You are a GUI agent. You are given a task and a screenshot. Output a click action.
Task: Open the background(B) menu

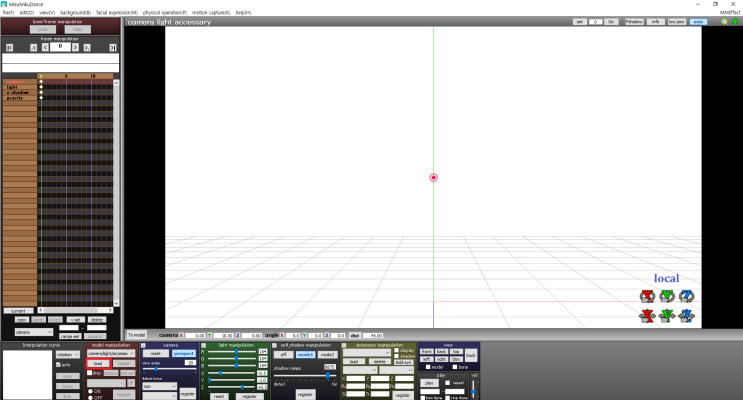click(75, 12)
